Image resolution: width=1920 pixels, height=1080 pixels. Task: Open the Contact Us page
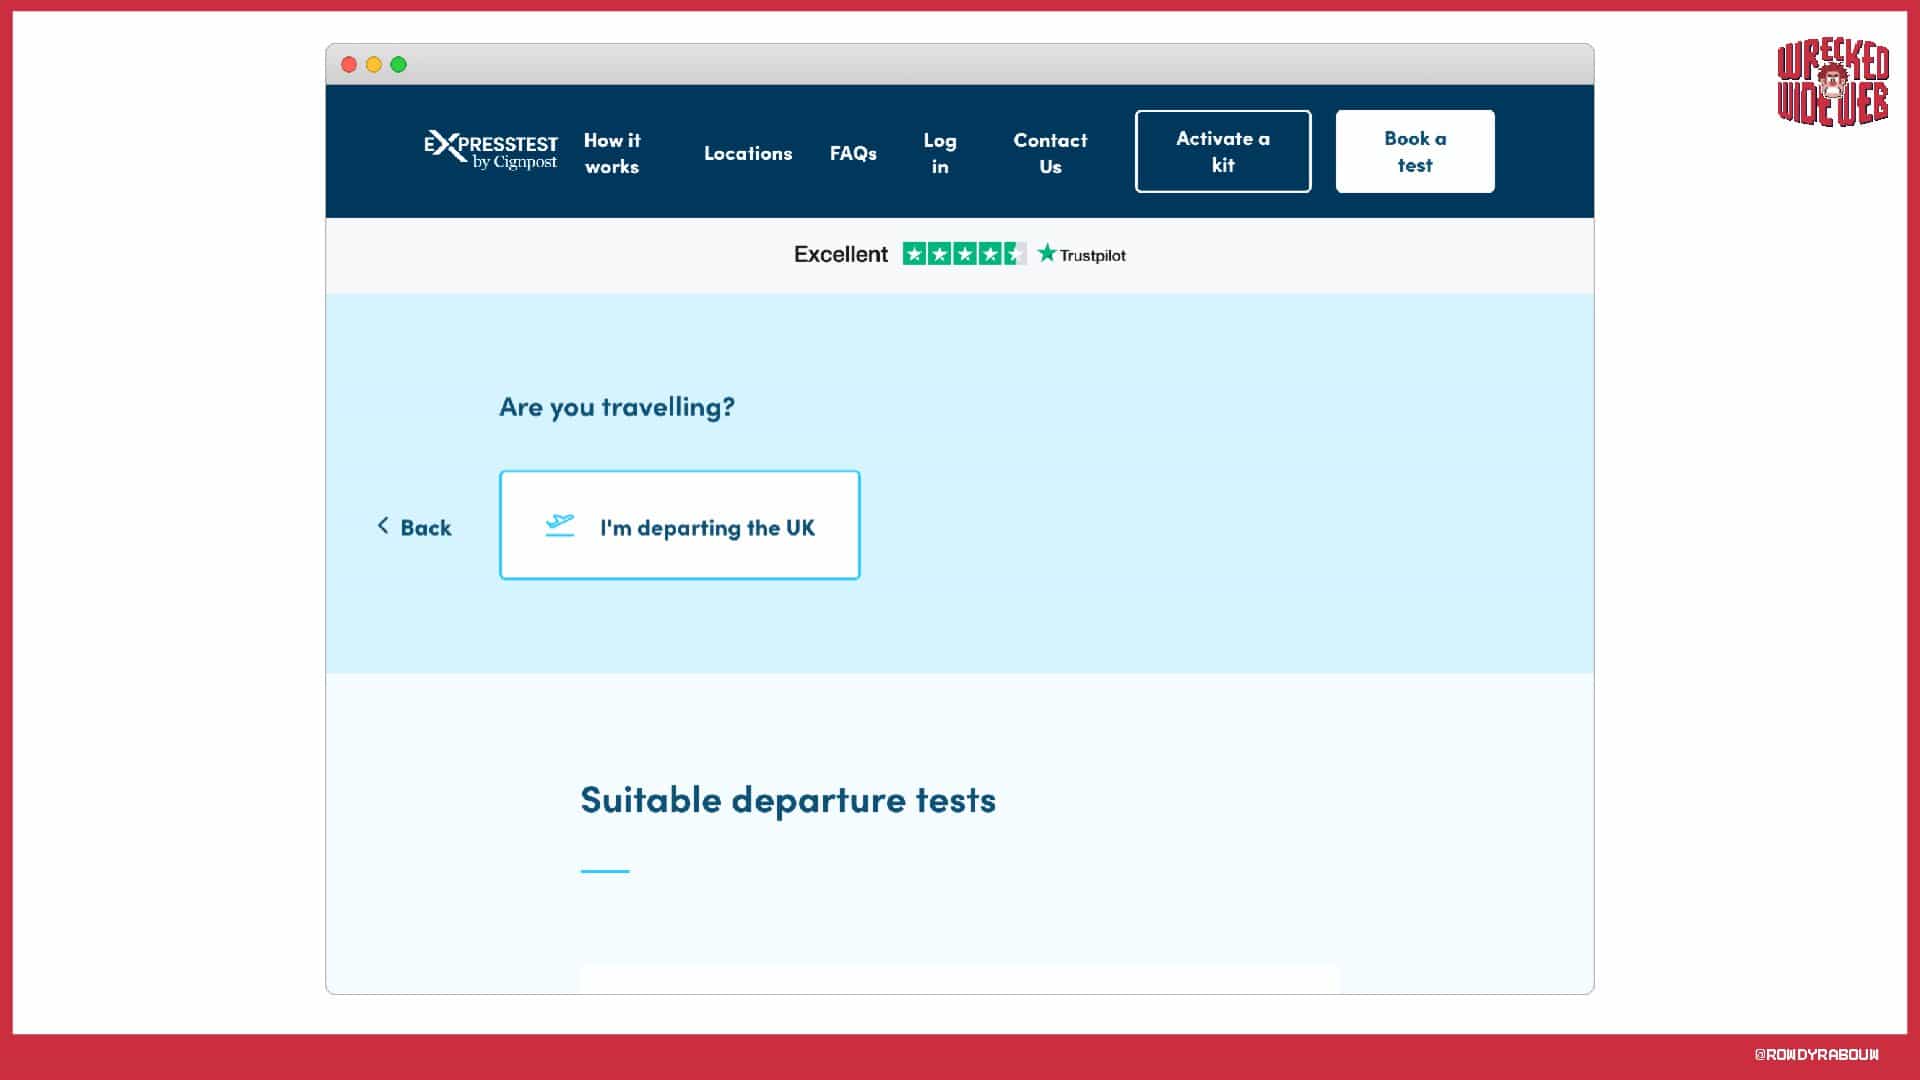[x=1050, y=153]
